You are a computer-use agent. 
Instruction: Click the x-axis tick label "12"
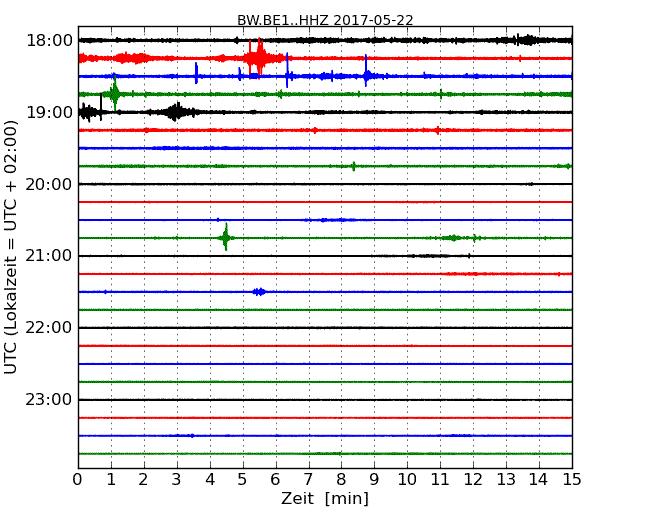(473, 480)
